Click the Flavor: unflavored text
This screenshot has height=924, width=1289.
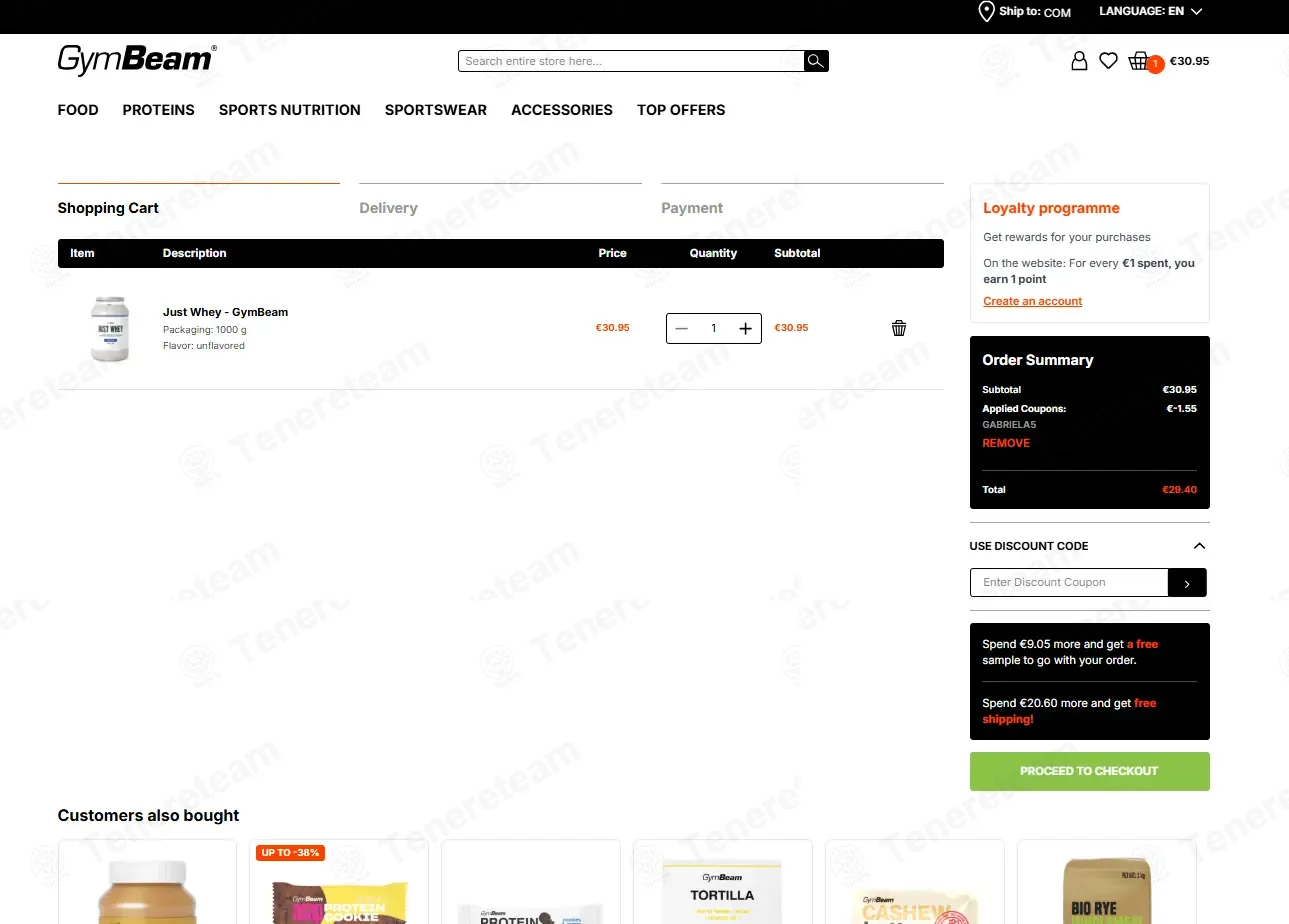(204, 346)
